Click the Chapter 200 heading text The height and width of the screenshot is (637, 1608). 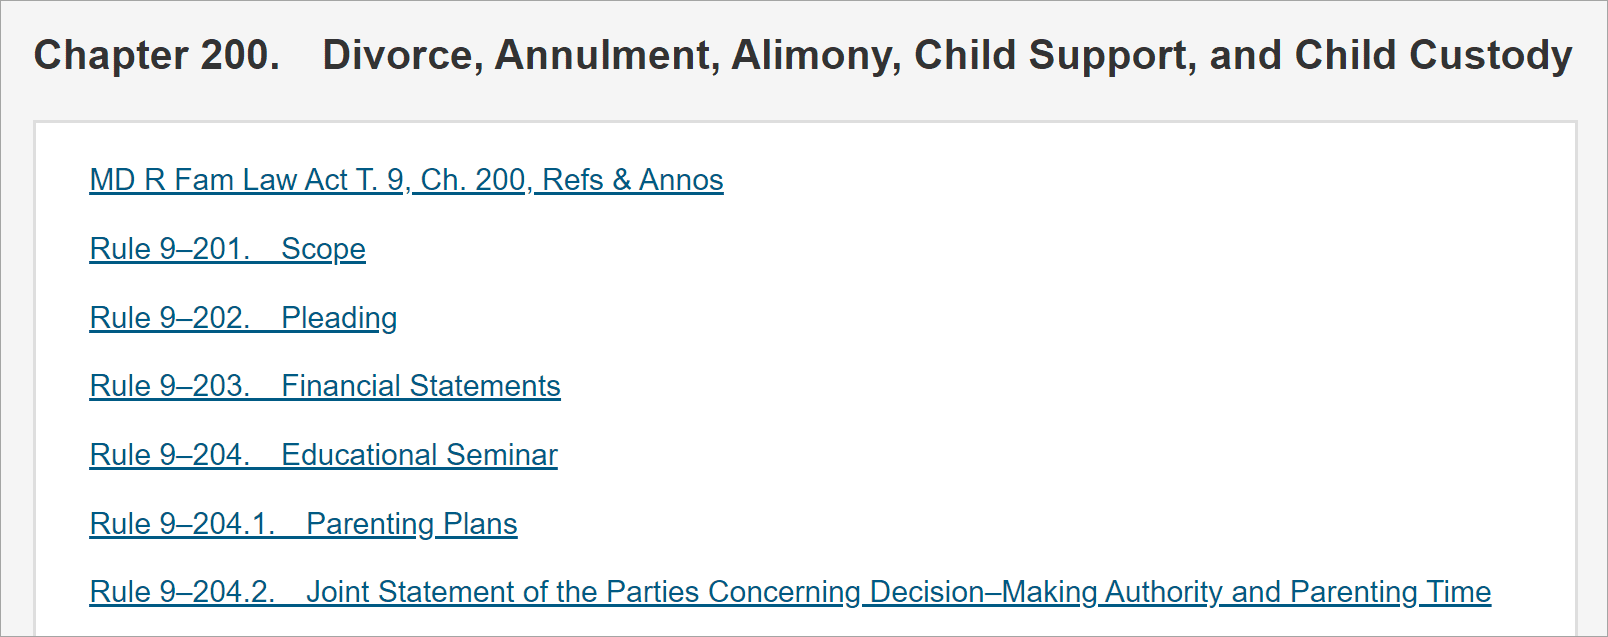pyautogui.click(x=802, y=55)
